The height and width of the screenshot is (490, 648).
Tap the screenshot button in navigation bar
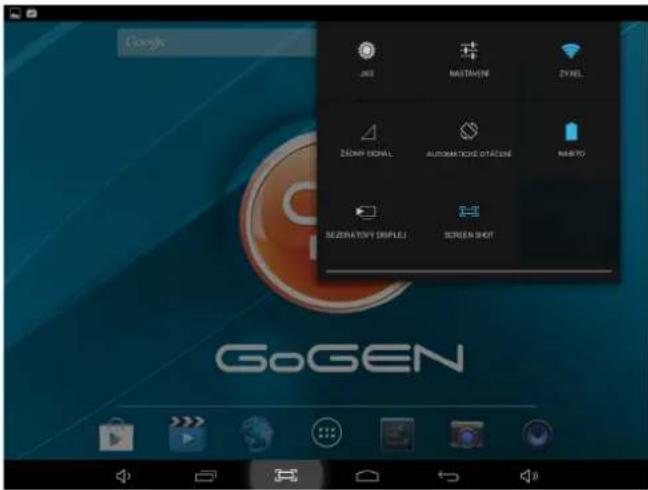[286, 476]
